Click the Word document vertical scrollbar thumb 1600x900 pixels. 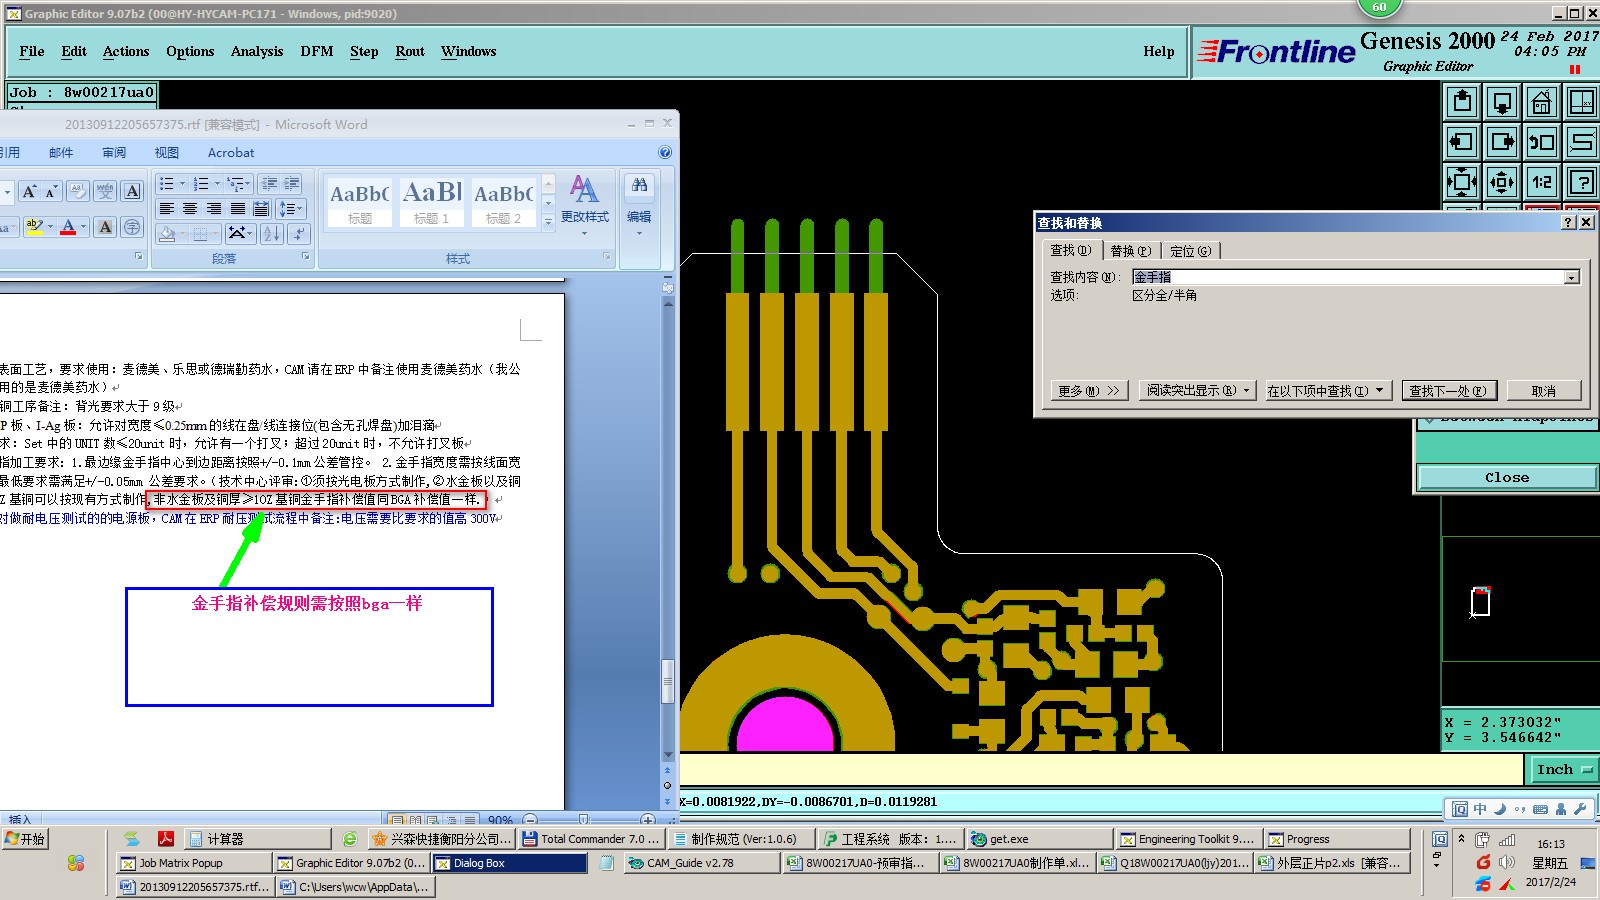pyautogui.click(x=668, y=681)
